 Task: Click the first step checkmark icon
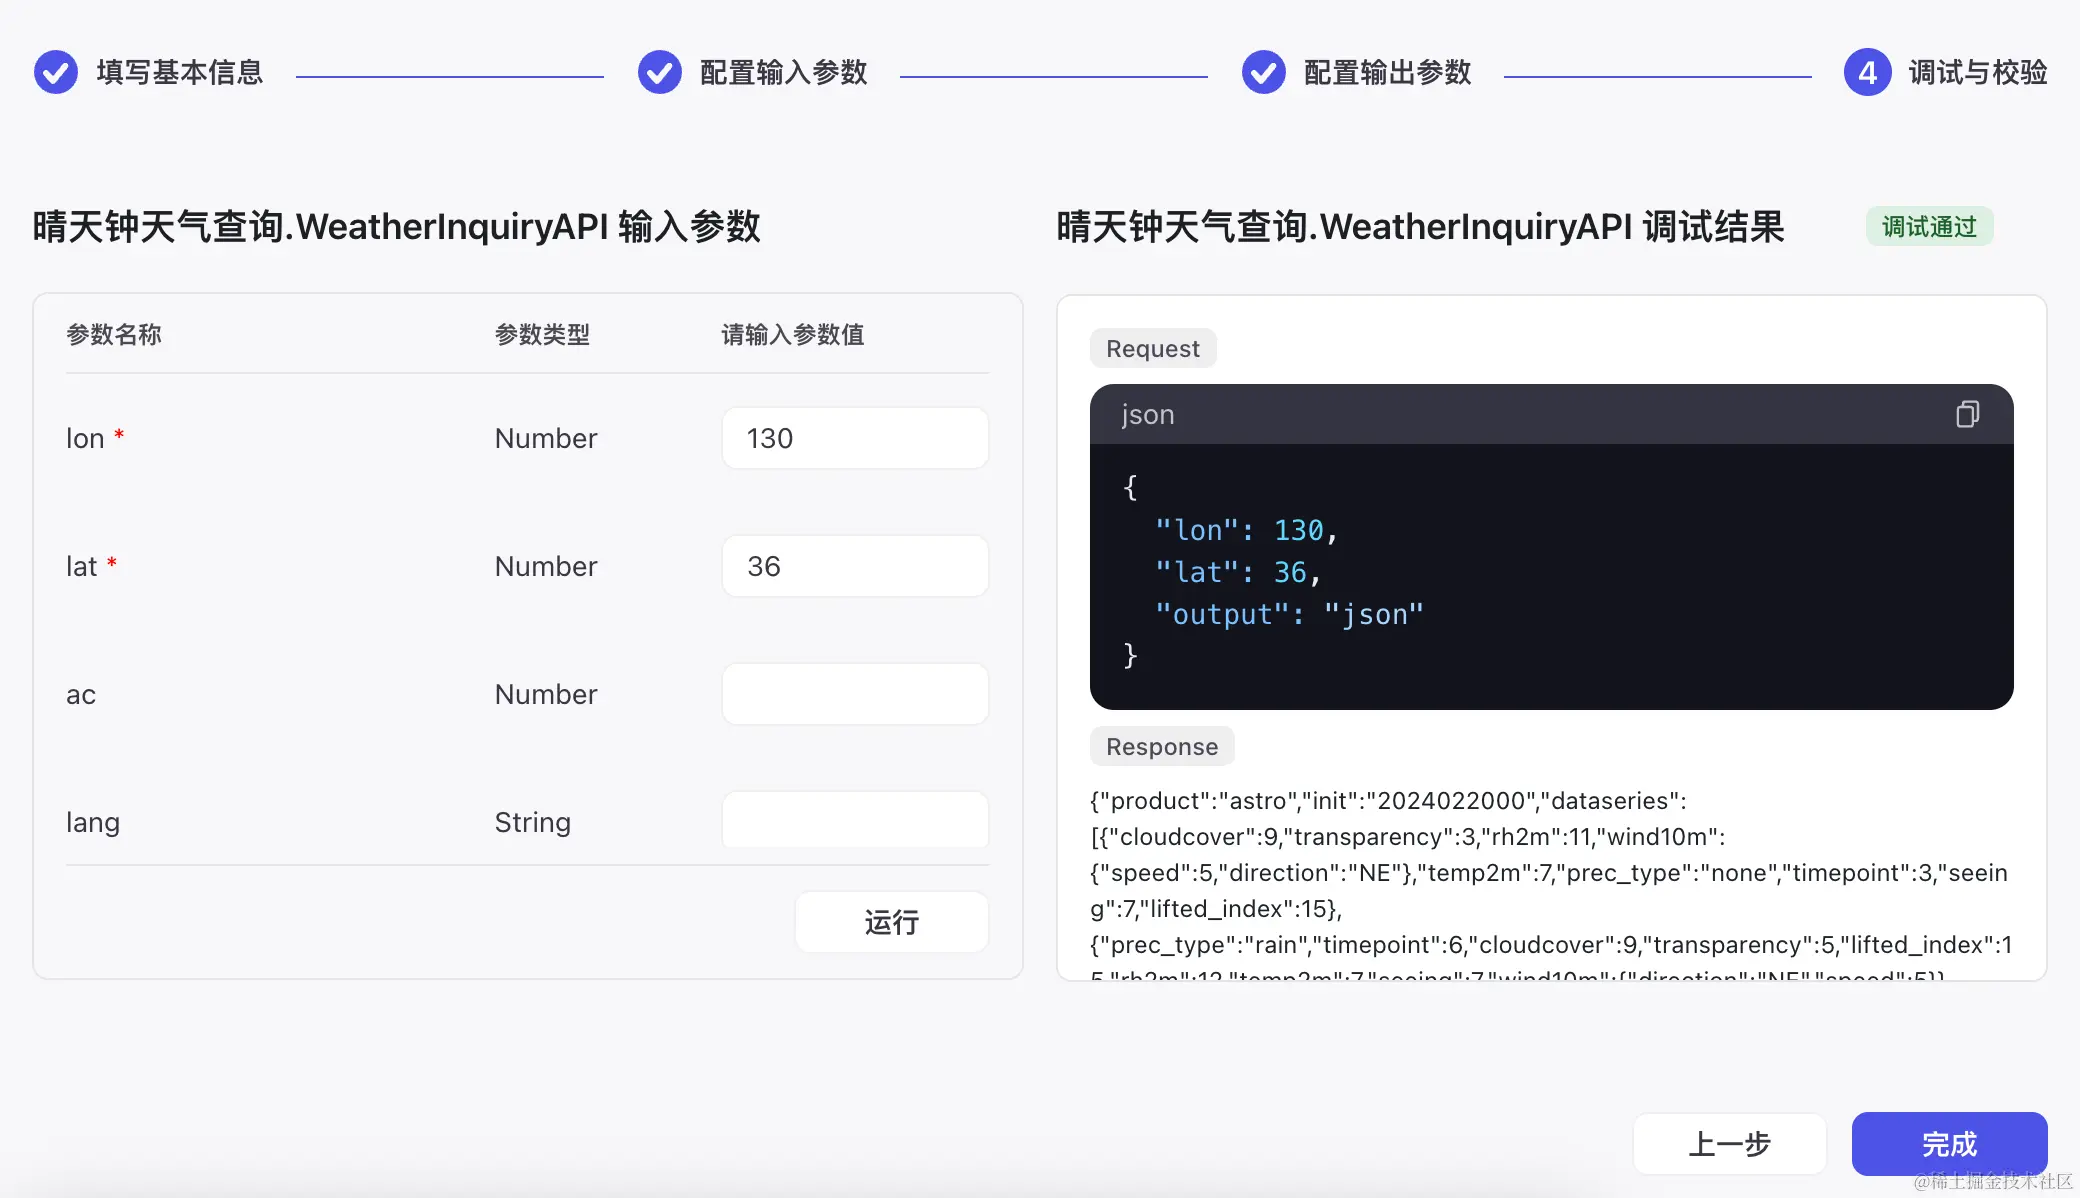click(x=56, y=72)
